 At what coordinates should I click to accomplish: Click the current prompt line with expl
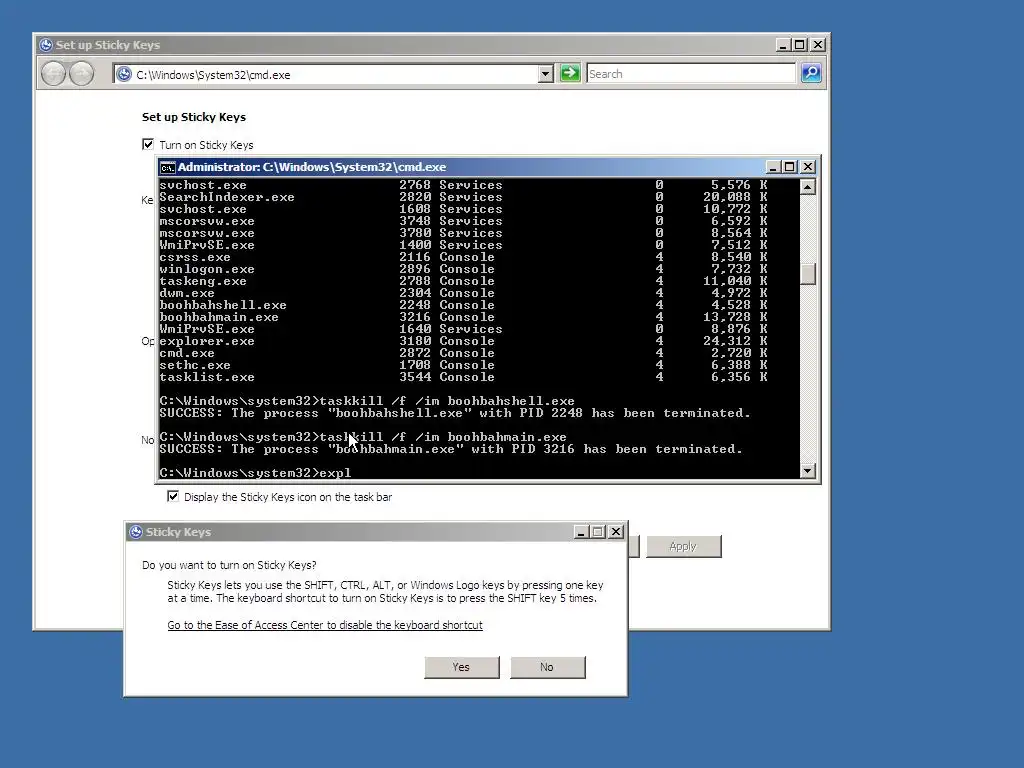[x=255, y=473]
